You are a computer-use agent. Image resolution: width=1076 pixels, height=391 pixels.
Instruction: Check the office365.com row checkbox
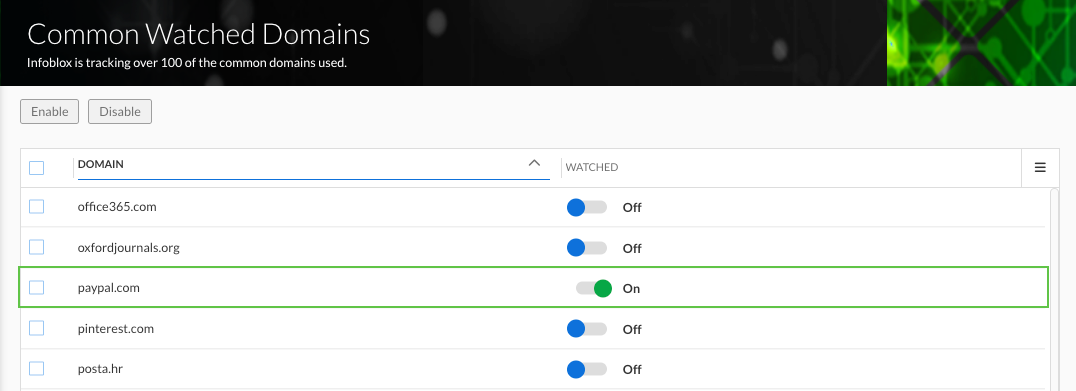pyautogui.click(x=36, y=206)
